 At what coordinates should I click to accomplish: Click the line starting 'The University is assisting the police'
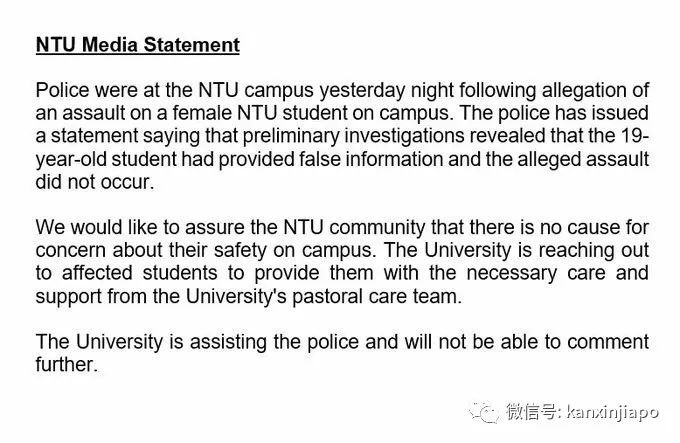click(x=342, y=343)
